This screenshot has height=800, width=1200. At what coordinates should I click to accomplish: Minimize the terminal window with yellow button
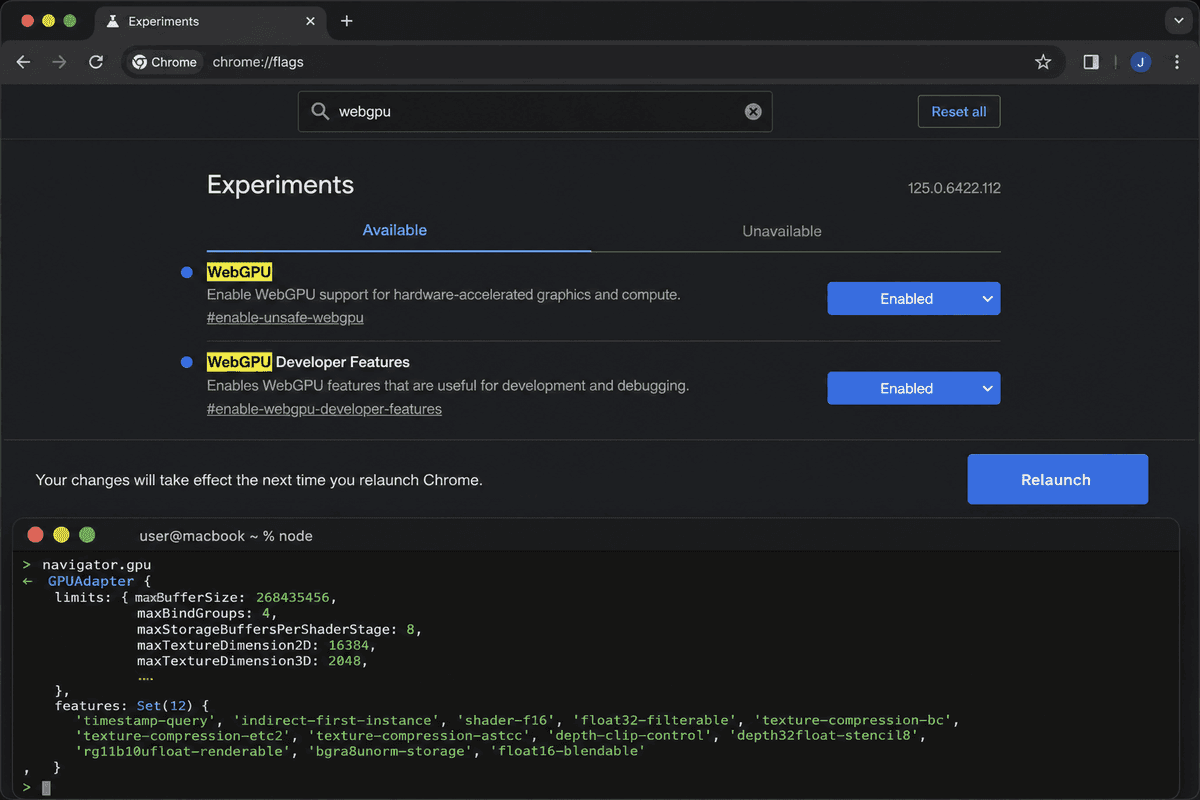(x=61, y=535)
